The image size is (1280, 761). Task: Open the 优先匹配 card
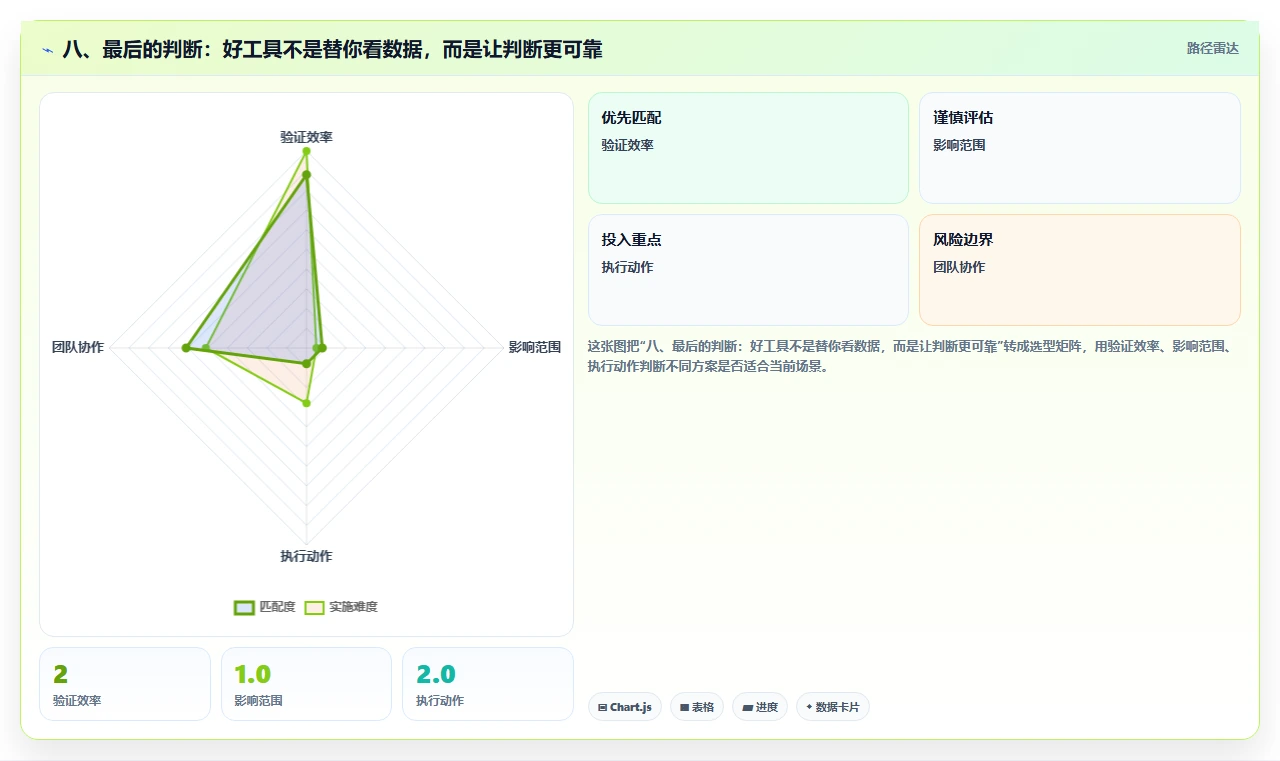tap(748, 148)
